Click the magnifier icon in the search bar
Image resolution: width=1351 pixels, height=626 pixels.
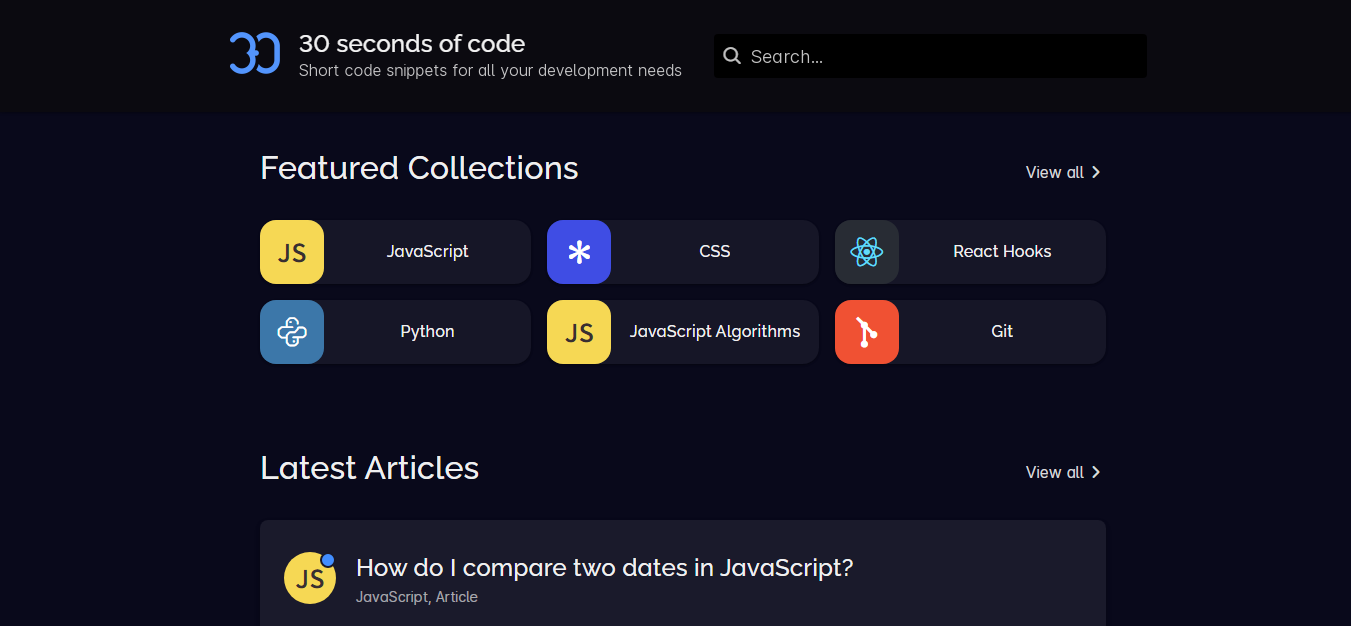click(x=732, y=56)
